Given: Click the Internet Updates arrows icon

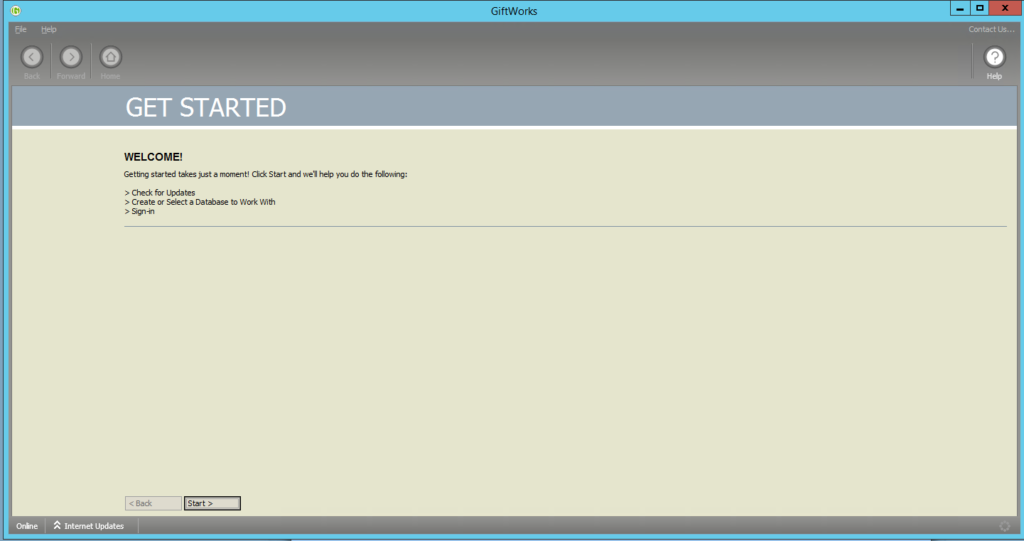Looking at the screenshot, I should 57,525.
